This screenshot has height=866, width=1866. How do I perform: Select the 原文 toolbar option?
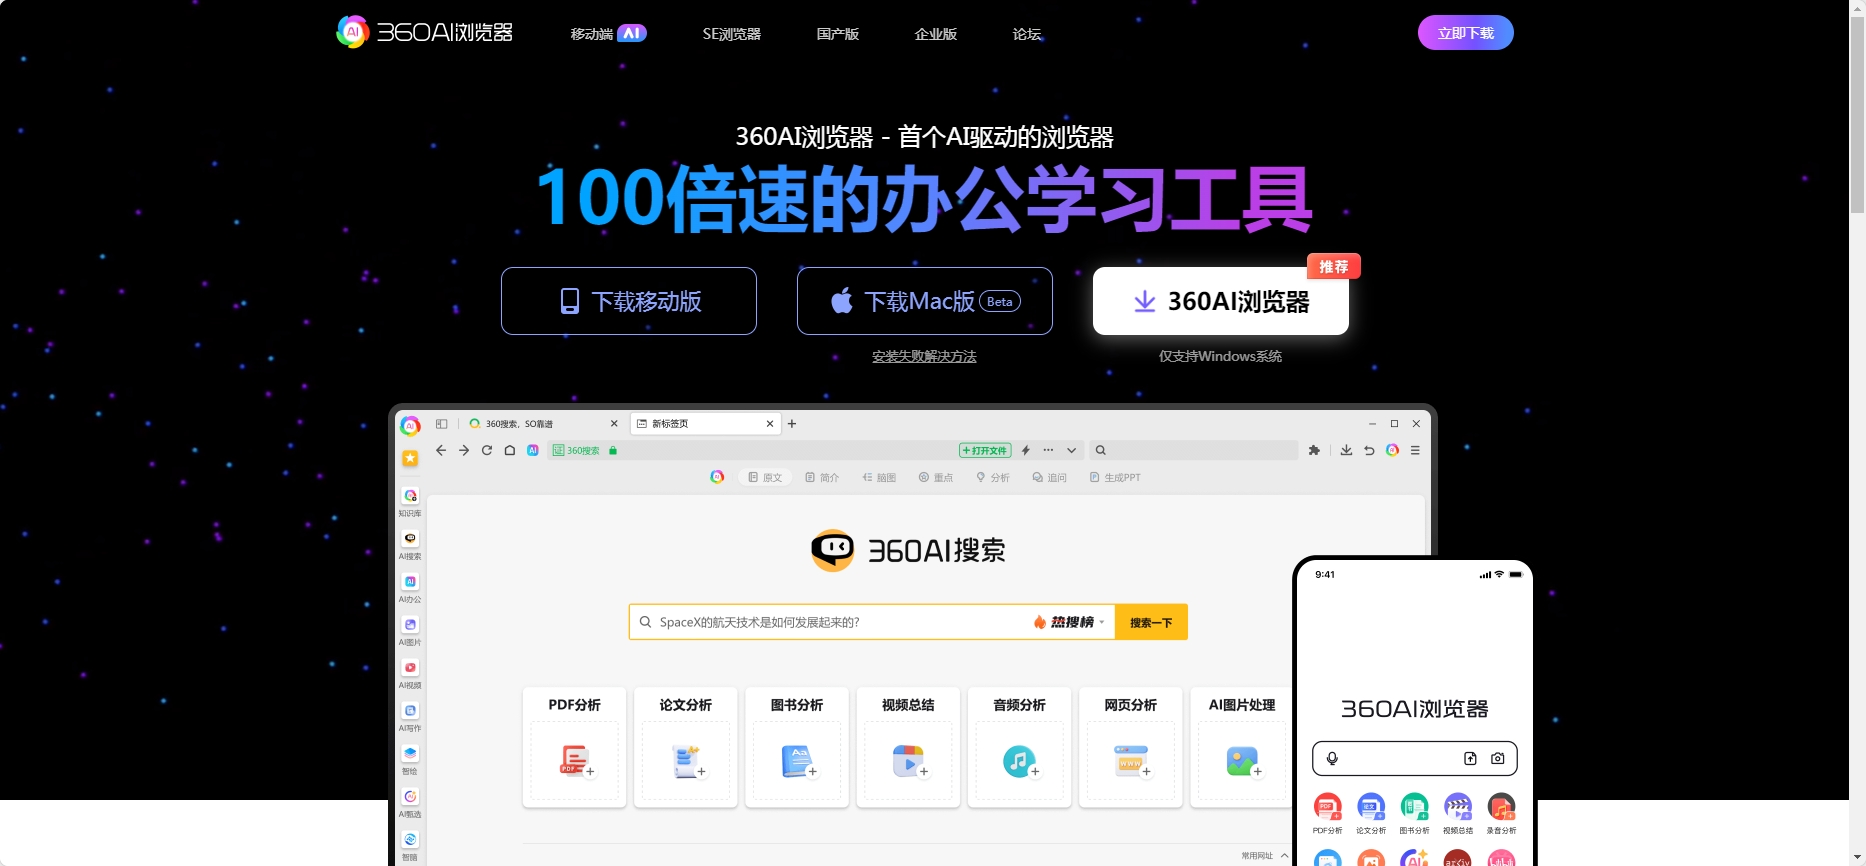point(765,477)
